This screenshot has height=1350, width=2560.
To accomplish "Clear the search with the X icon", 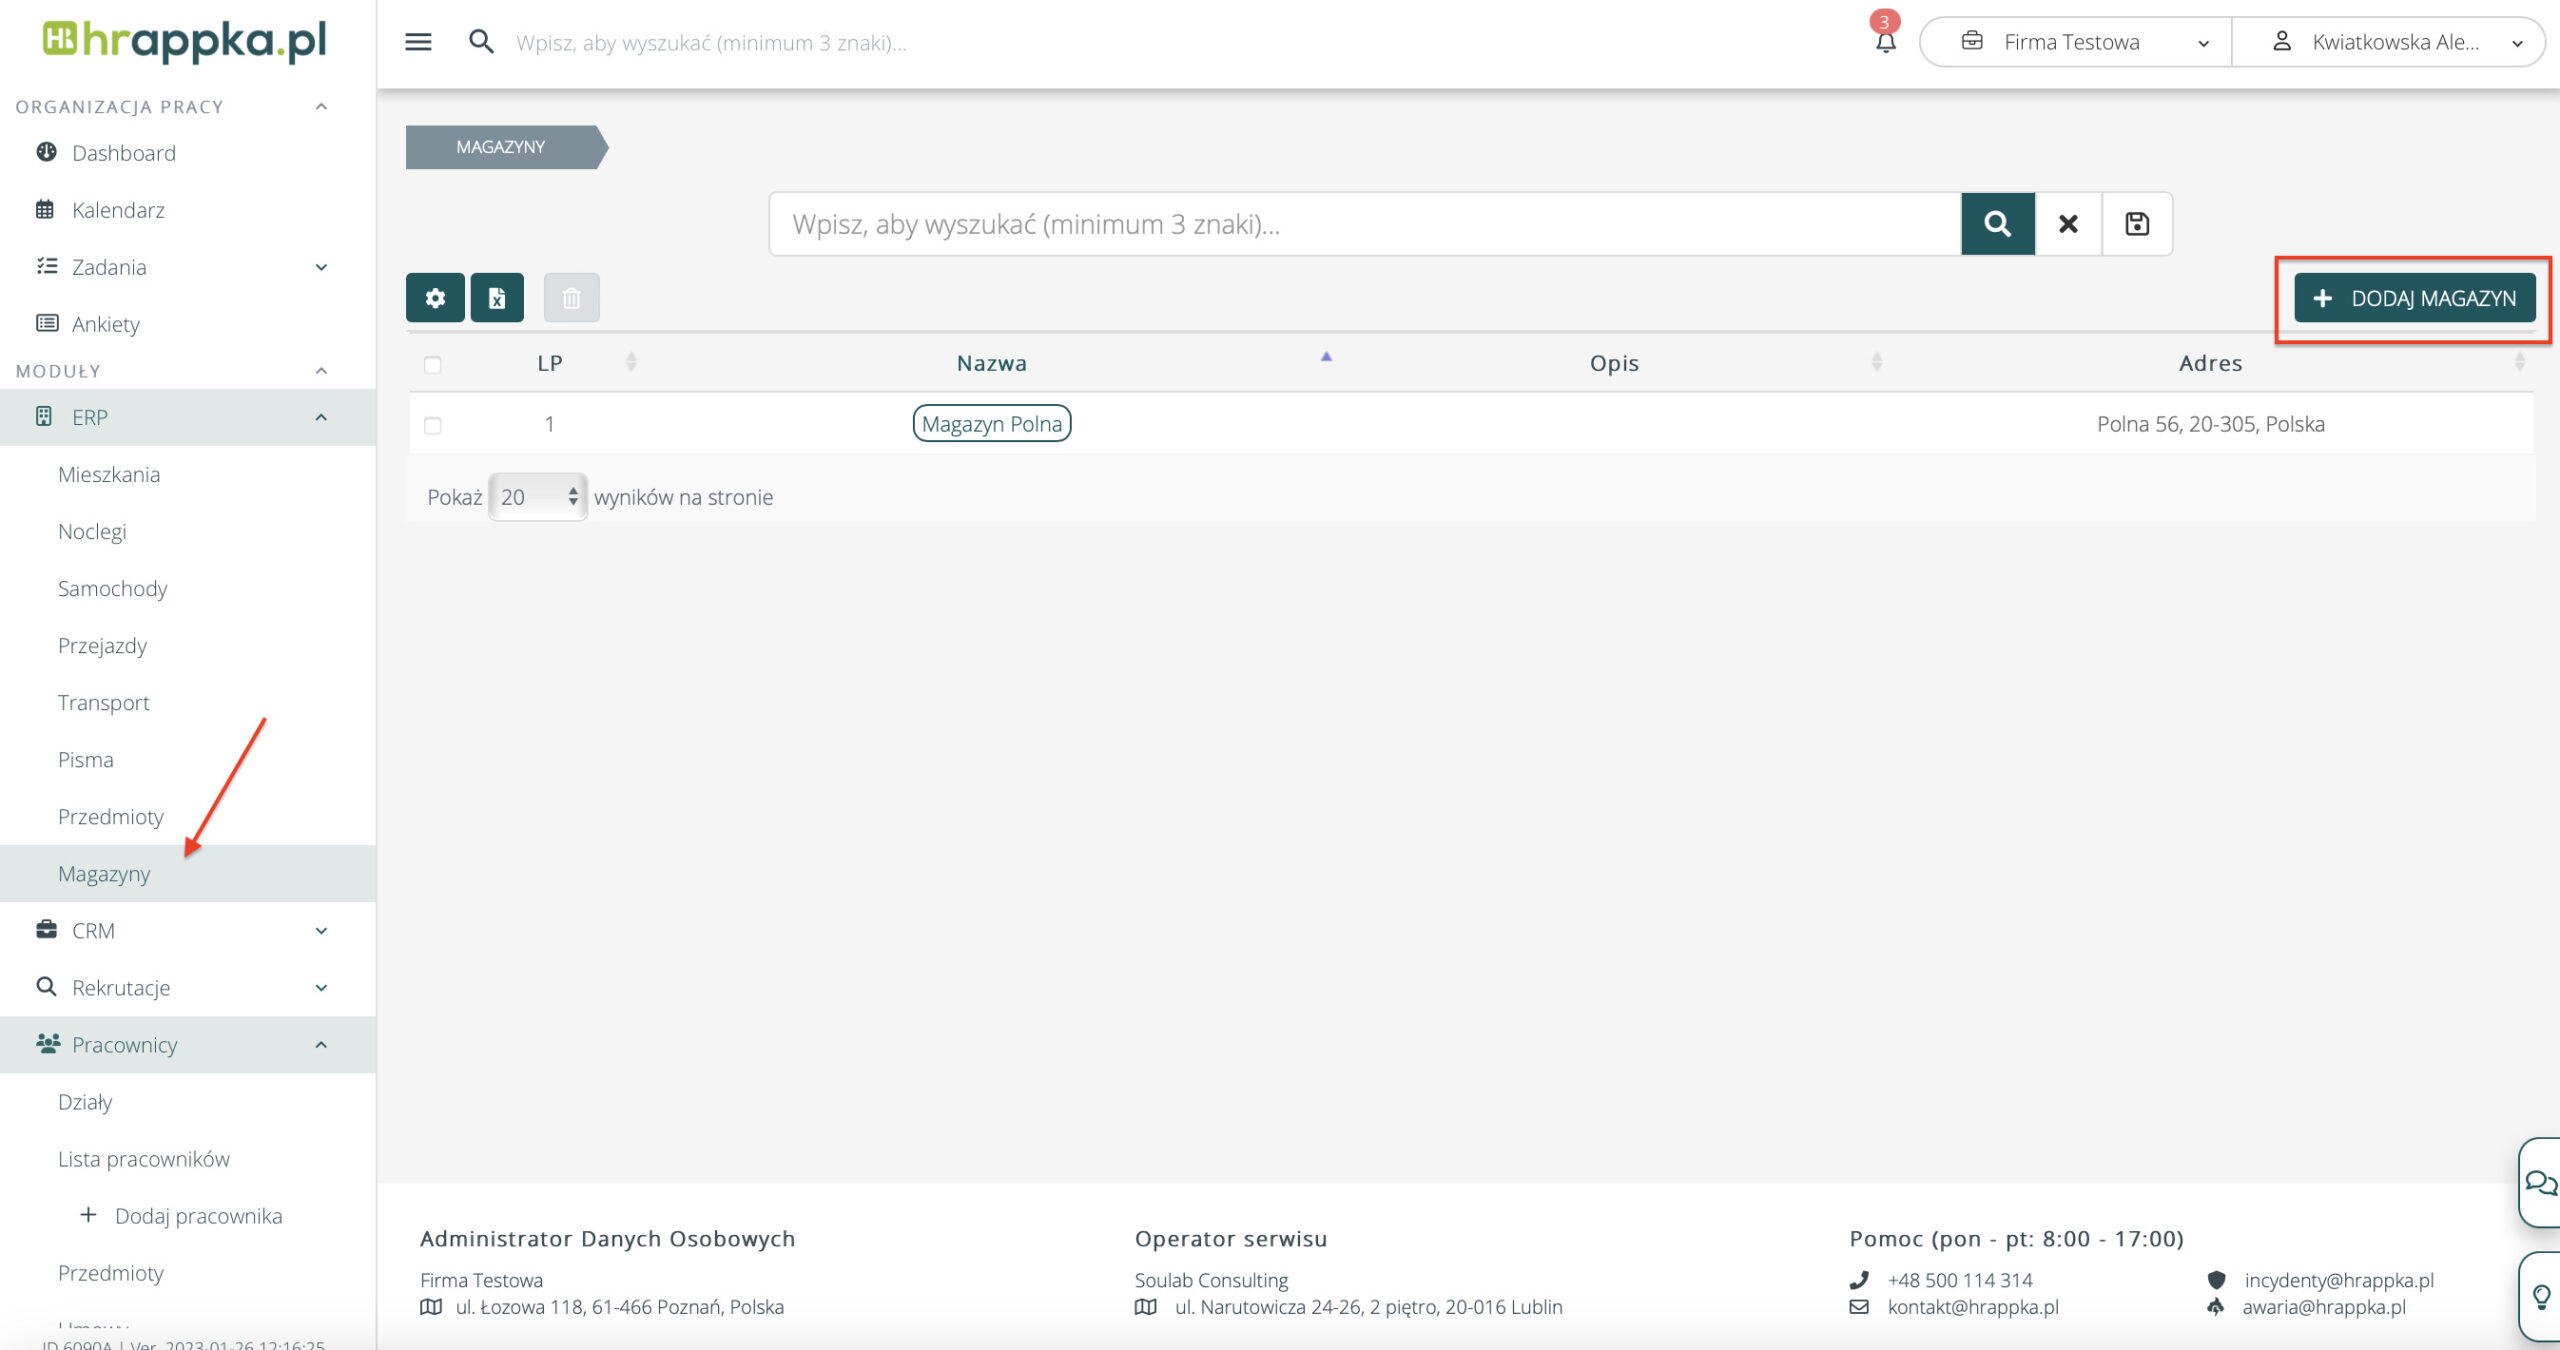I will tap(2068, 224).
